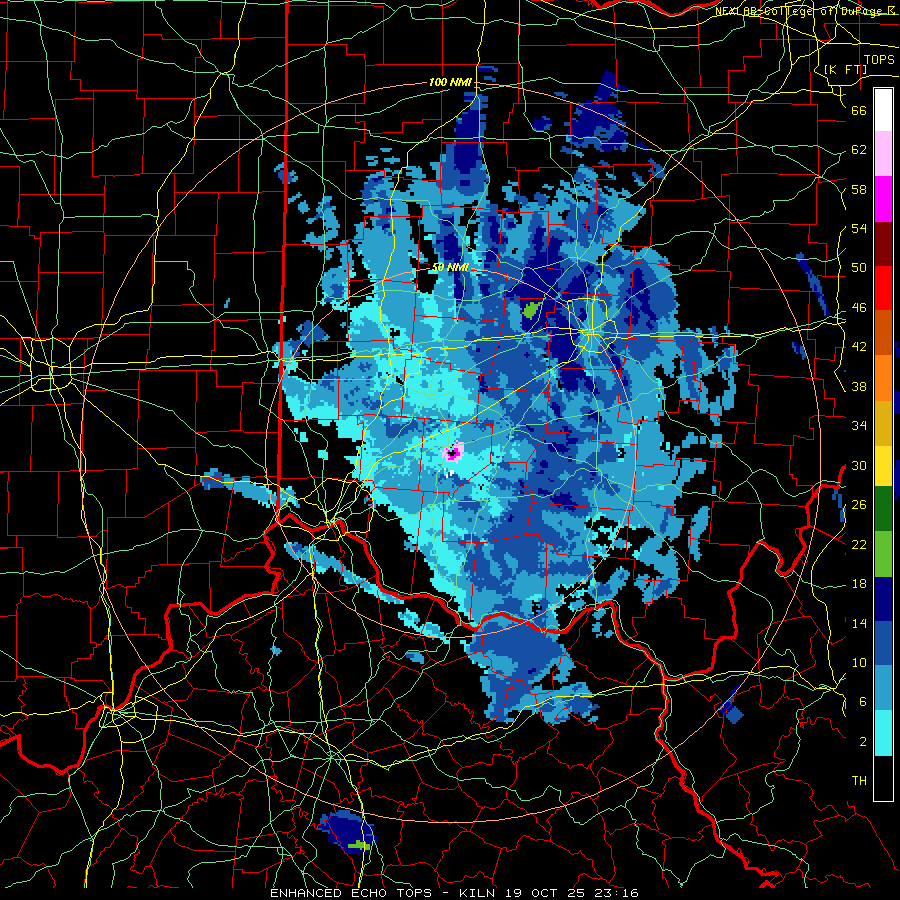Select the legend value 26
This screenshot has height=900, width=900.
859,505
